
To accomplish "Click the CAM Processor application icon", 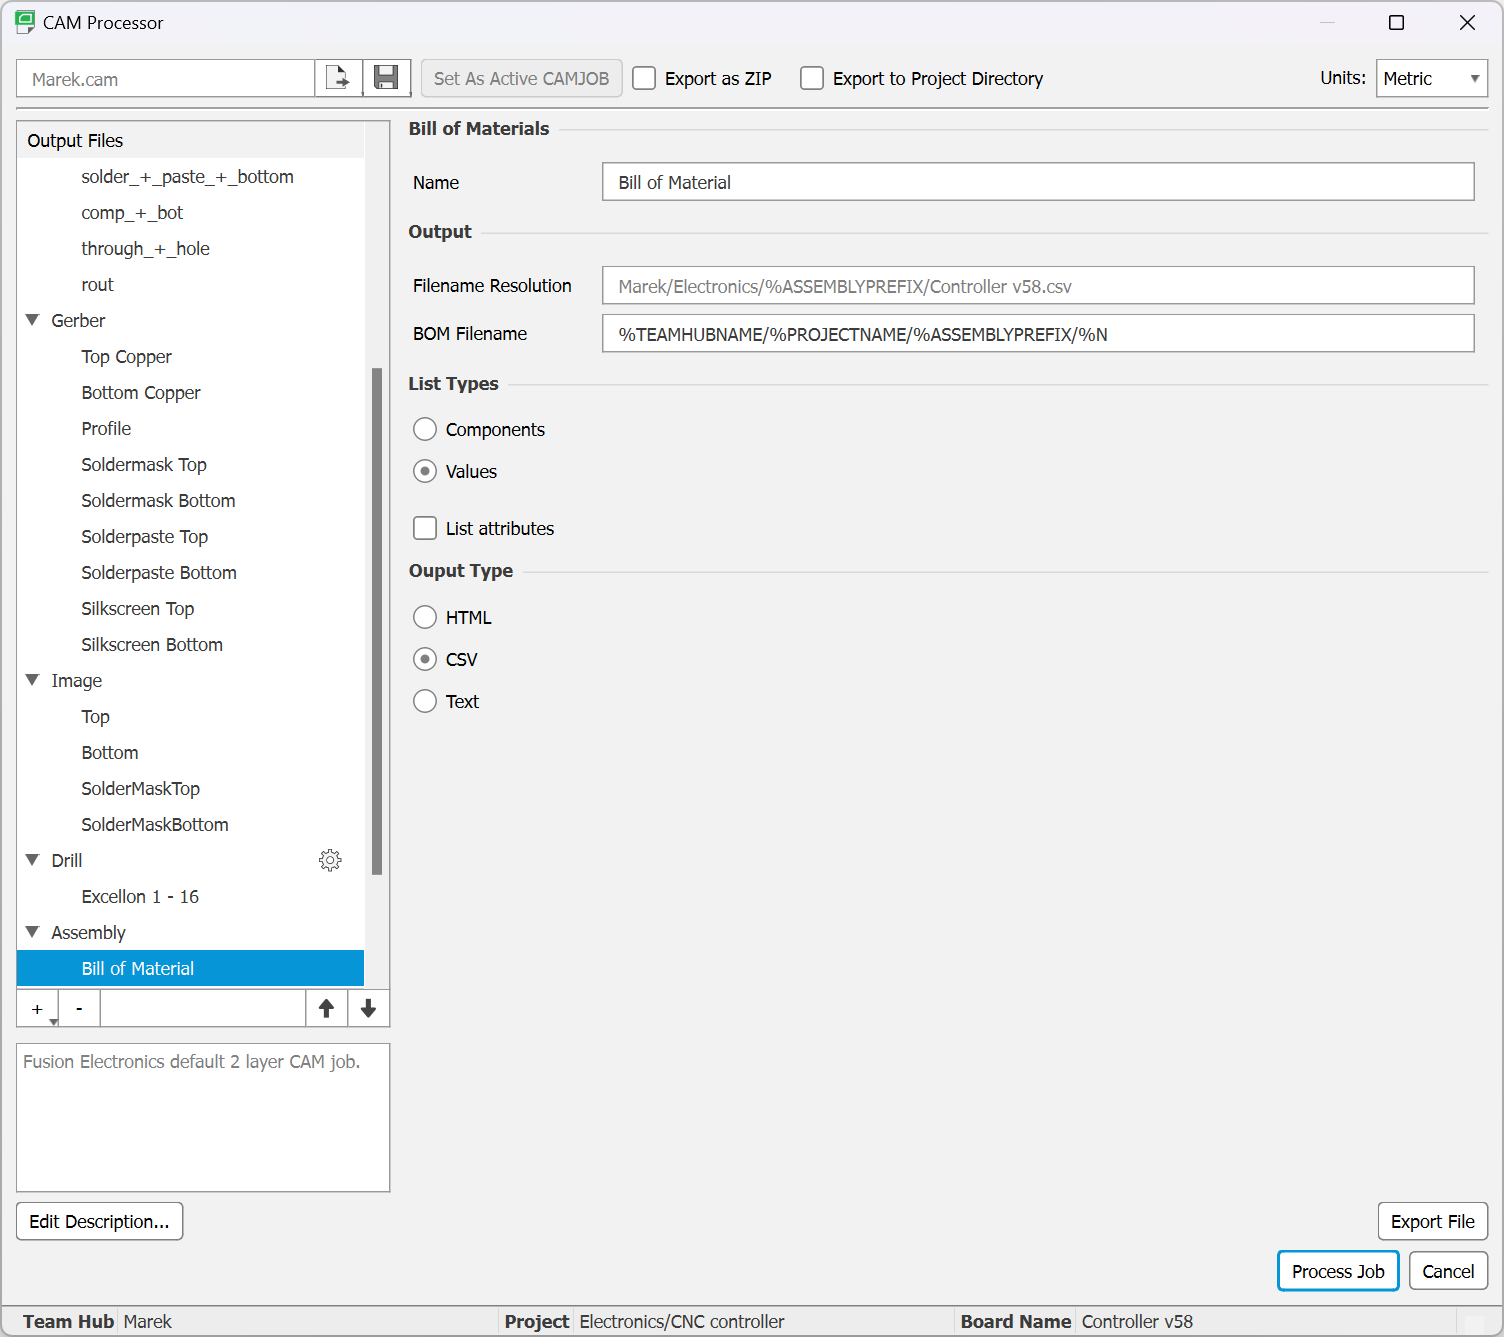I will coord(24,21).
